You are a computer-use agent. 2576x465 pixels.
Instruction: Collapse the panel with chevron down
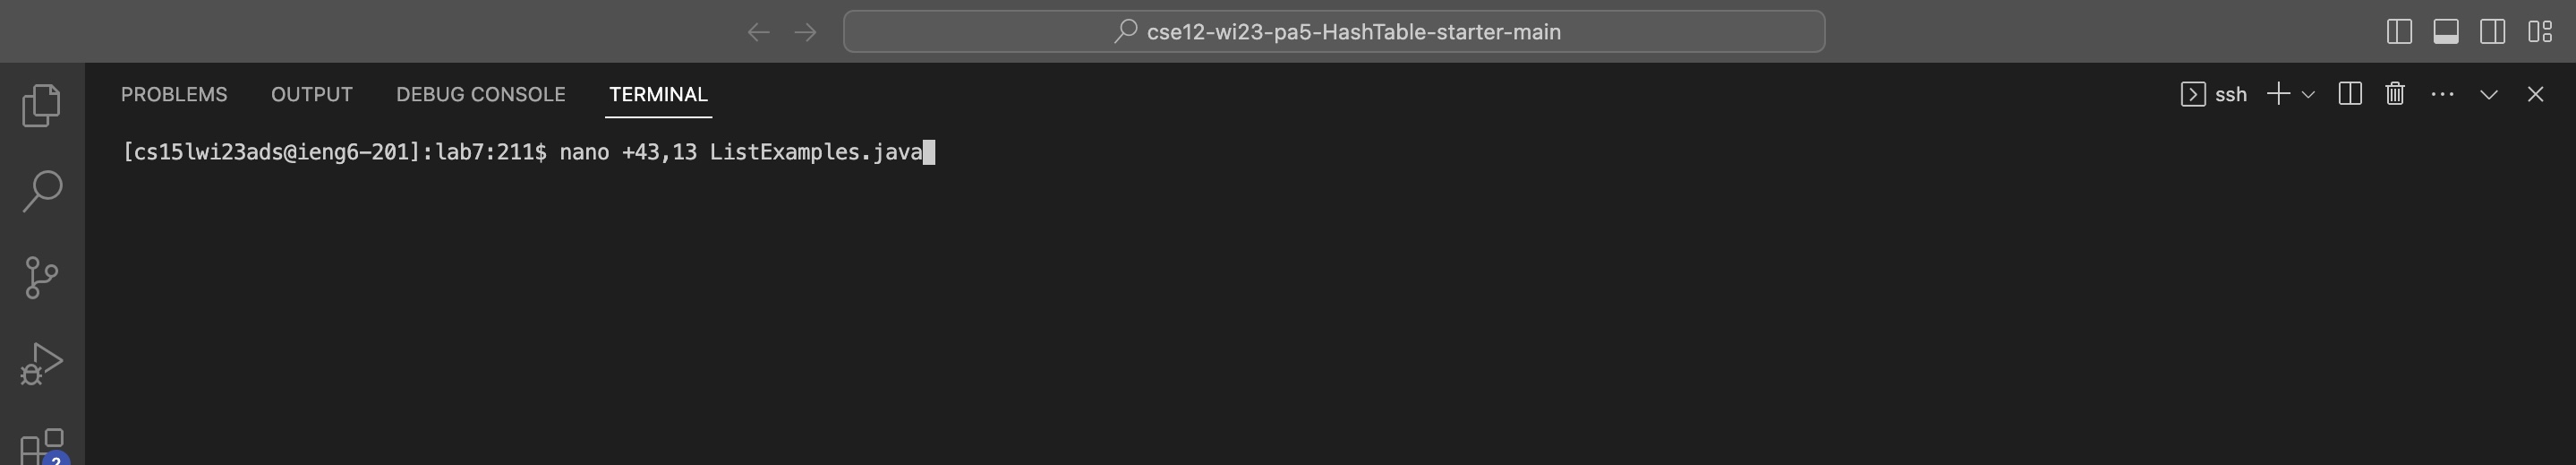tap(2489, 94)
